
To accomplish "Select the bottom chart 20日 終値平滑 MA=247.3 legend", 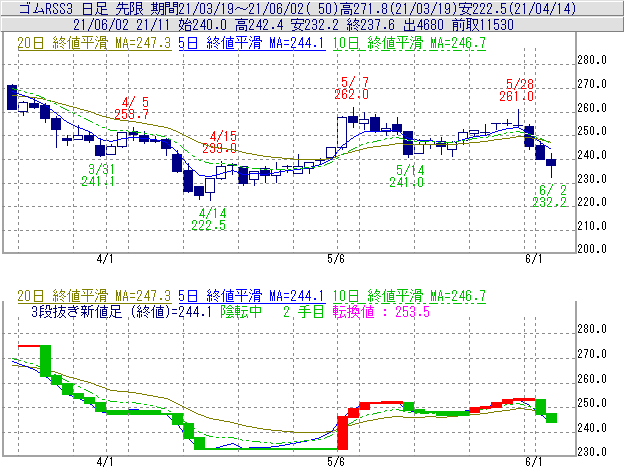I will 94,296.
